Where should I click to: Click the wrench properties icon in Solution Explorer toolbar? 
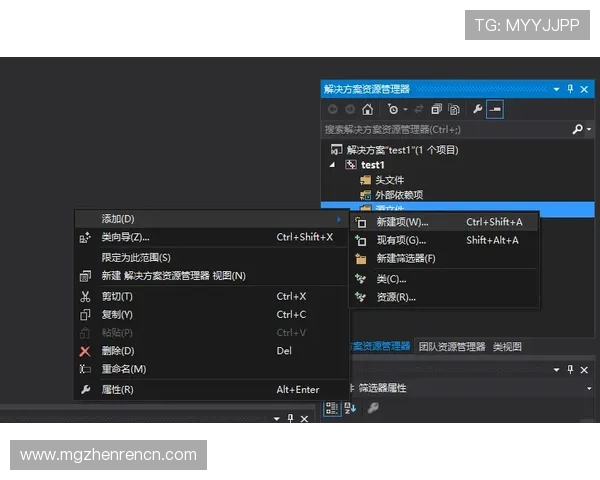tap(477, 109)
